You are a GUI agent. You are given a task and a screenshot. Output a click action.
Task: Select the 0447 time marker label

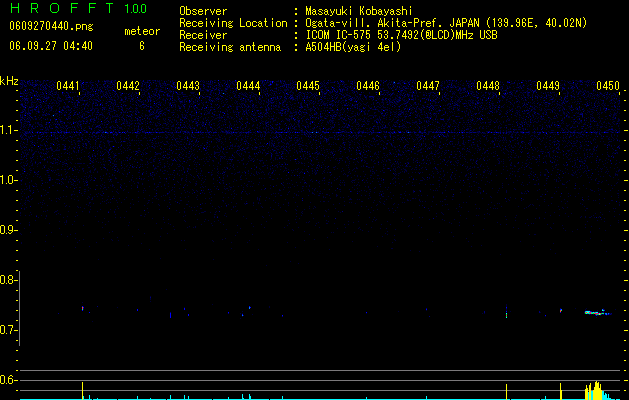(428, 86)
